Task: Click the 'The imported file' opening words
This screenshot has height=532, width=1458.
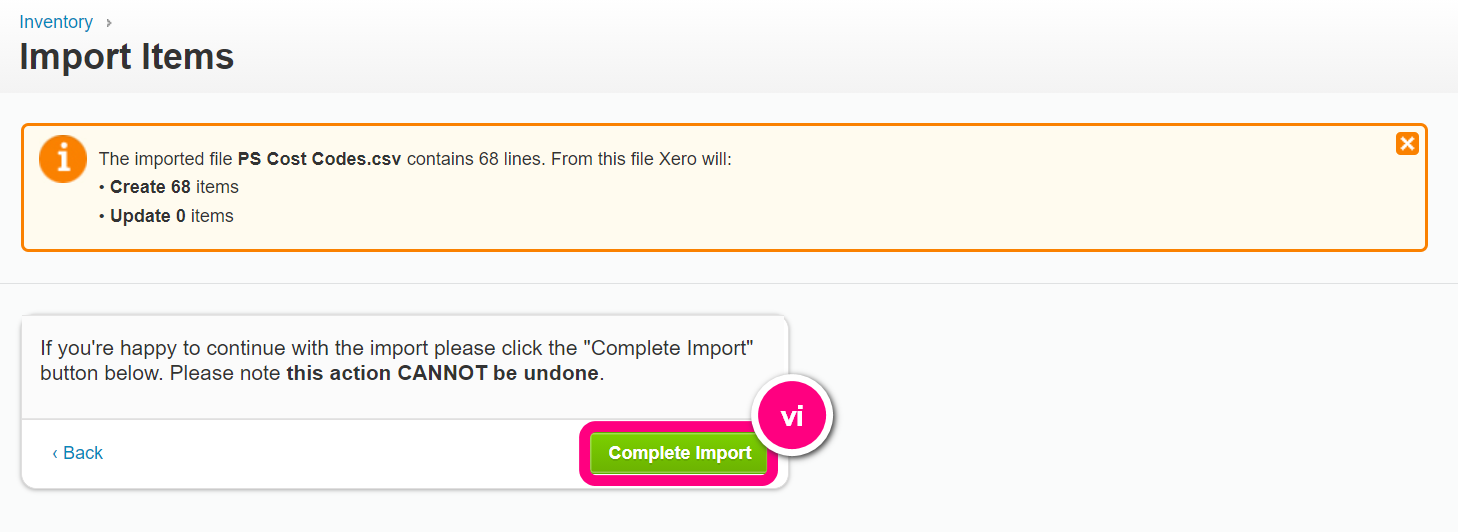Action: 165,159
